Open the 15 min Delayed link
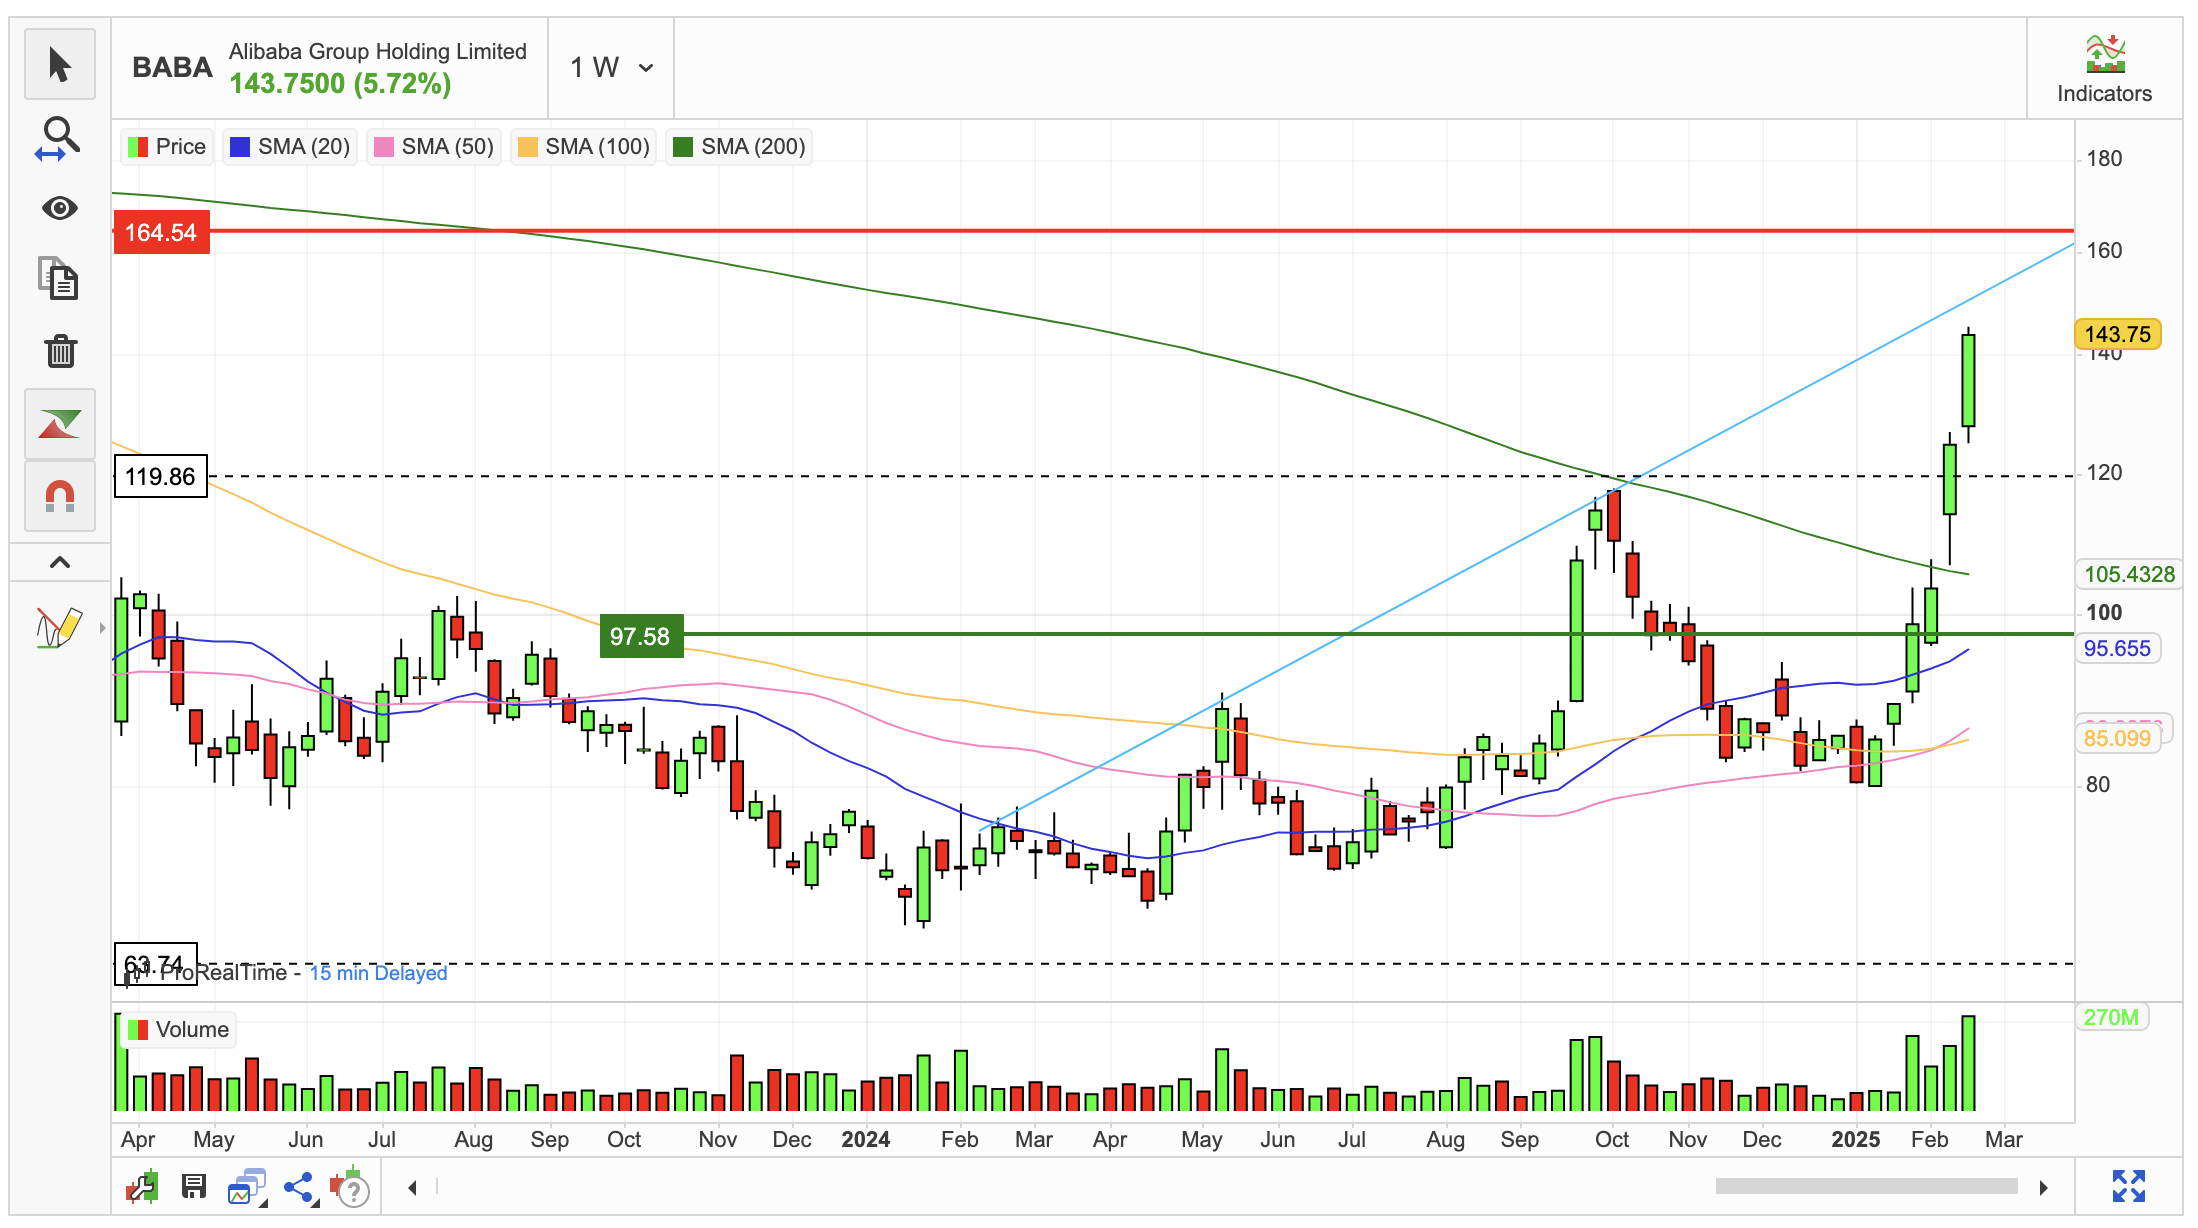The width and height of the screenshot is (2198, 1228). point(378,973)
